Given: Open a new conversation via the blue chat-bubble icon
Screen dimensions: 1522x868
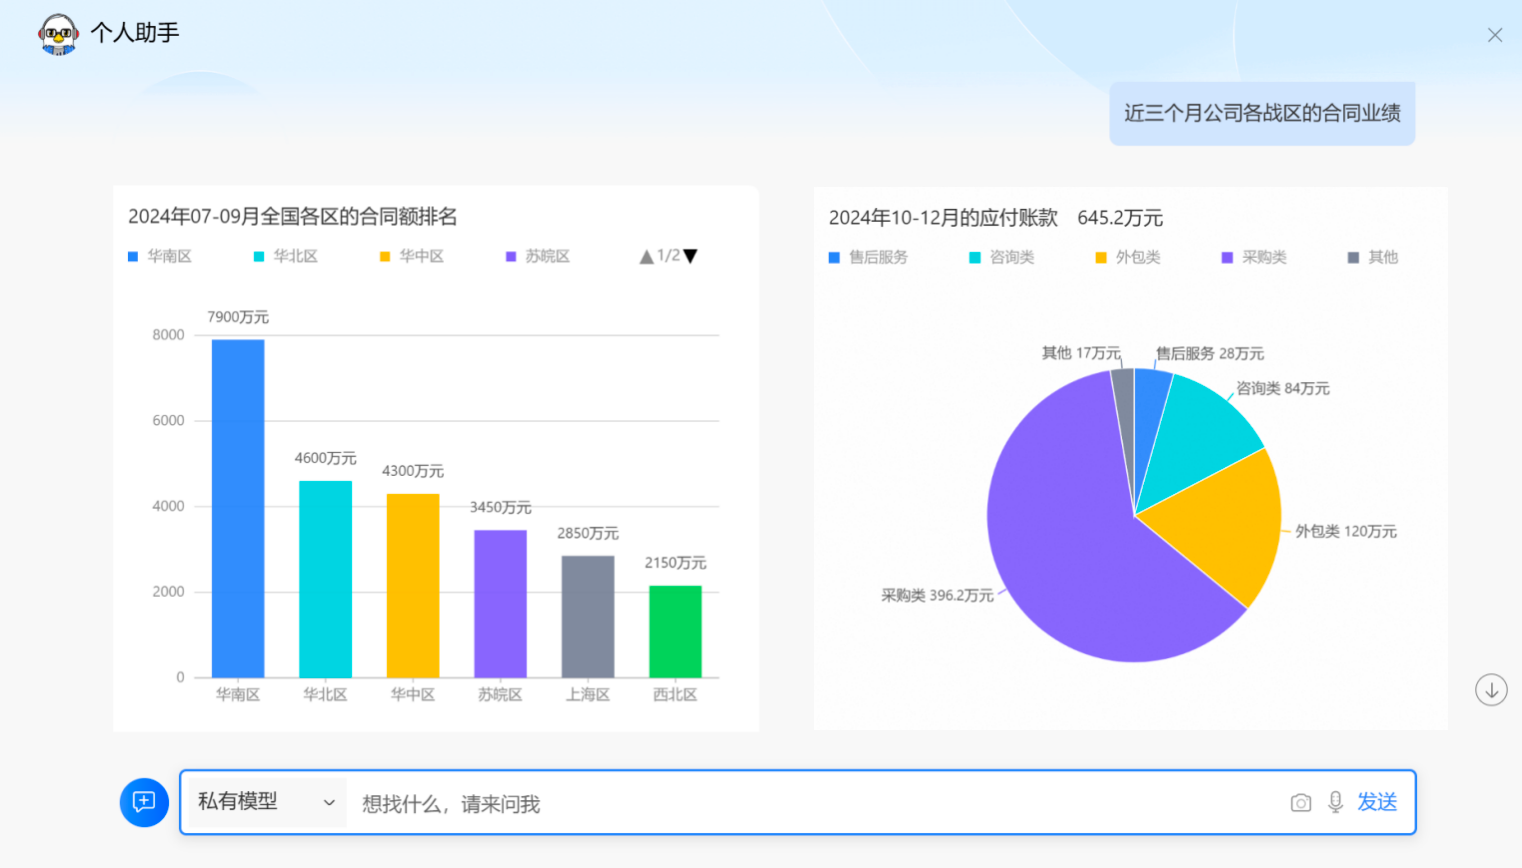Looking at the screenshot, I should pos(143,802).
